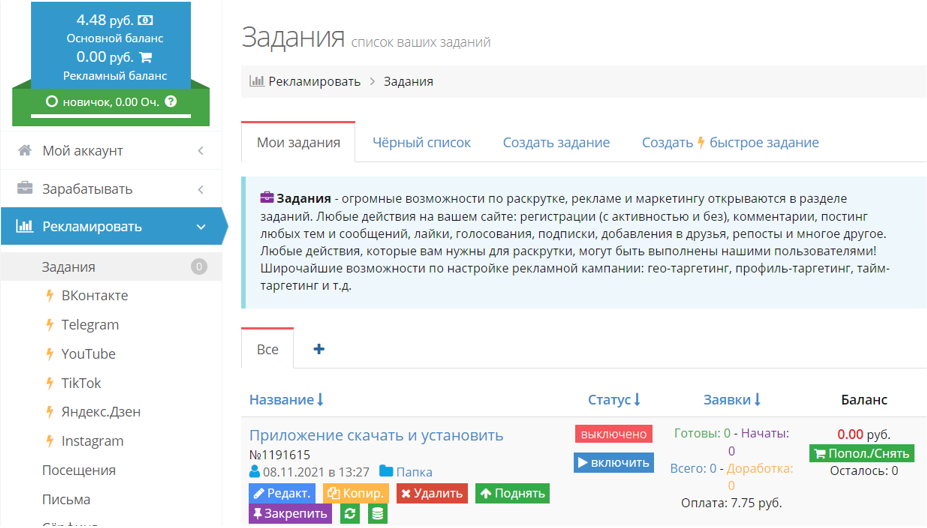Click the briefcase icon beside Зарабатывать

pos(25,188)
